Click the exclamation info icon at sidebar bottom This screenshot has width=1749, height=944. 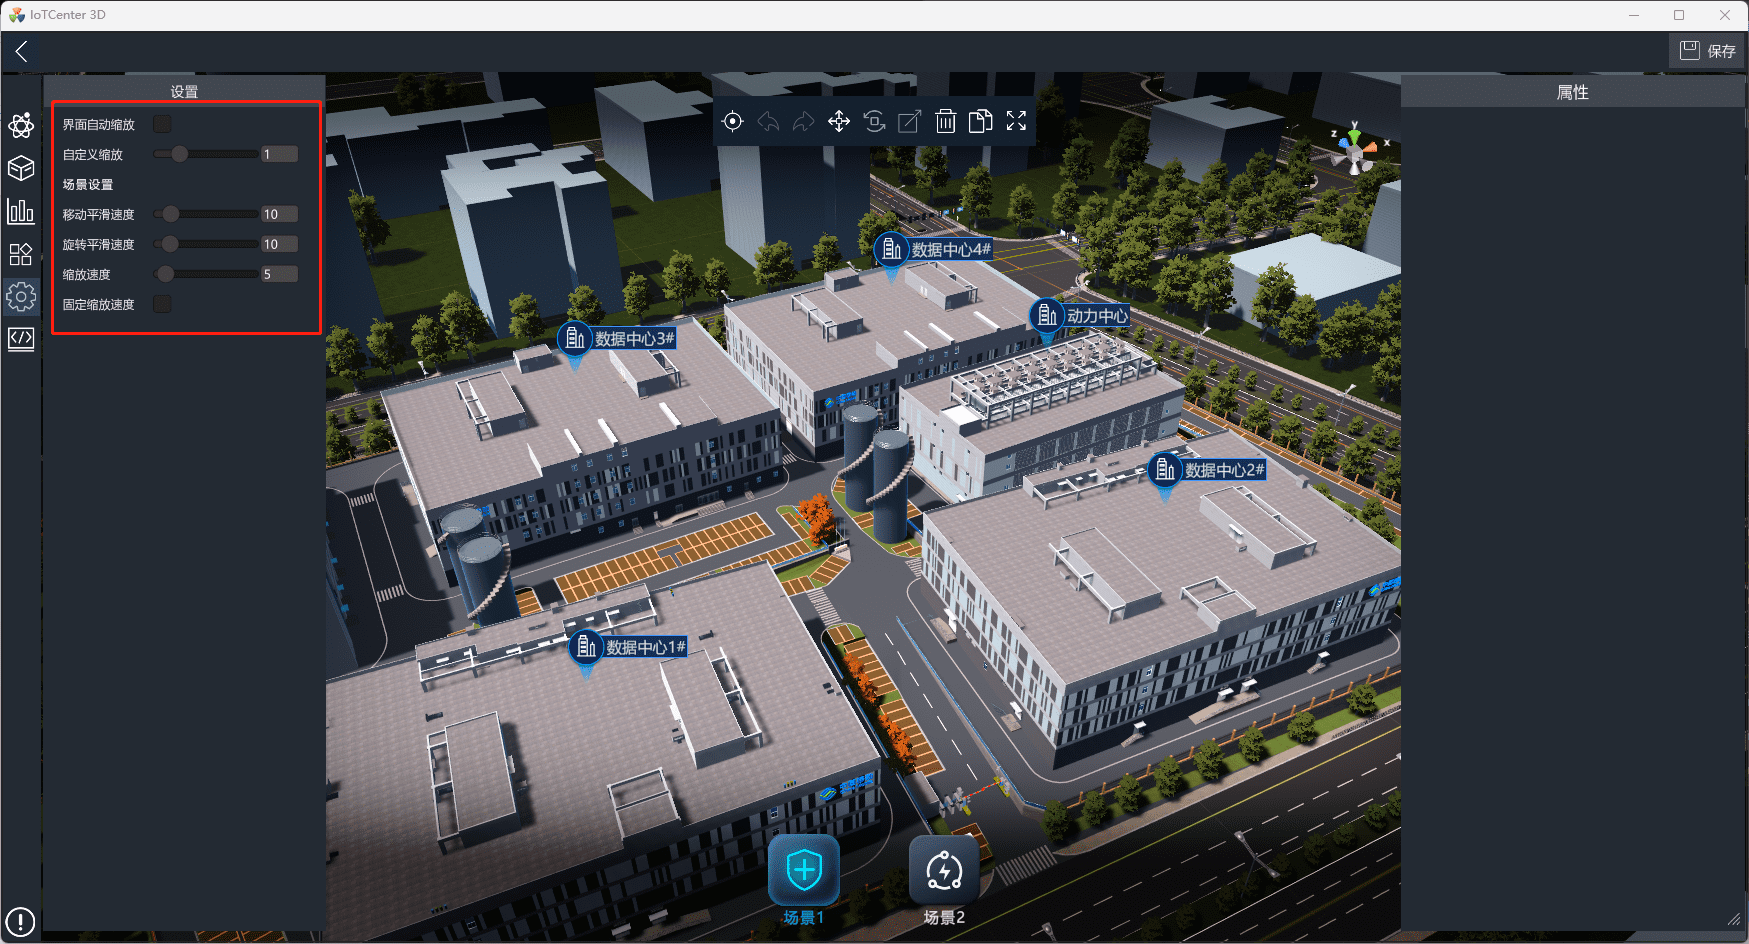(x=20, y=921)
